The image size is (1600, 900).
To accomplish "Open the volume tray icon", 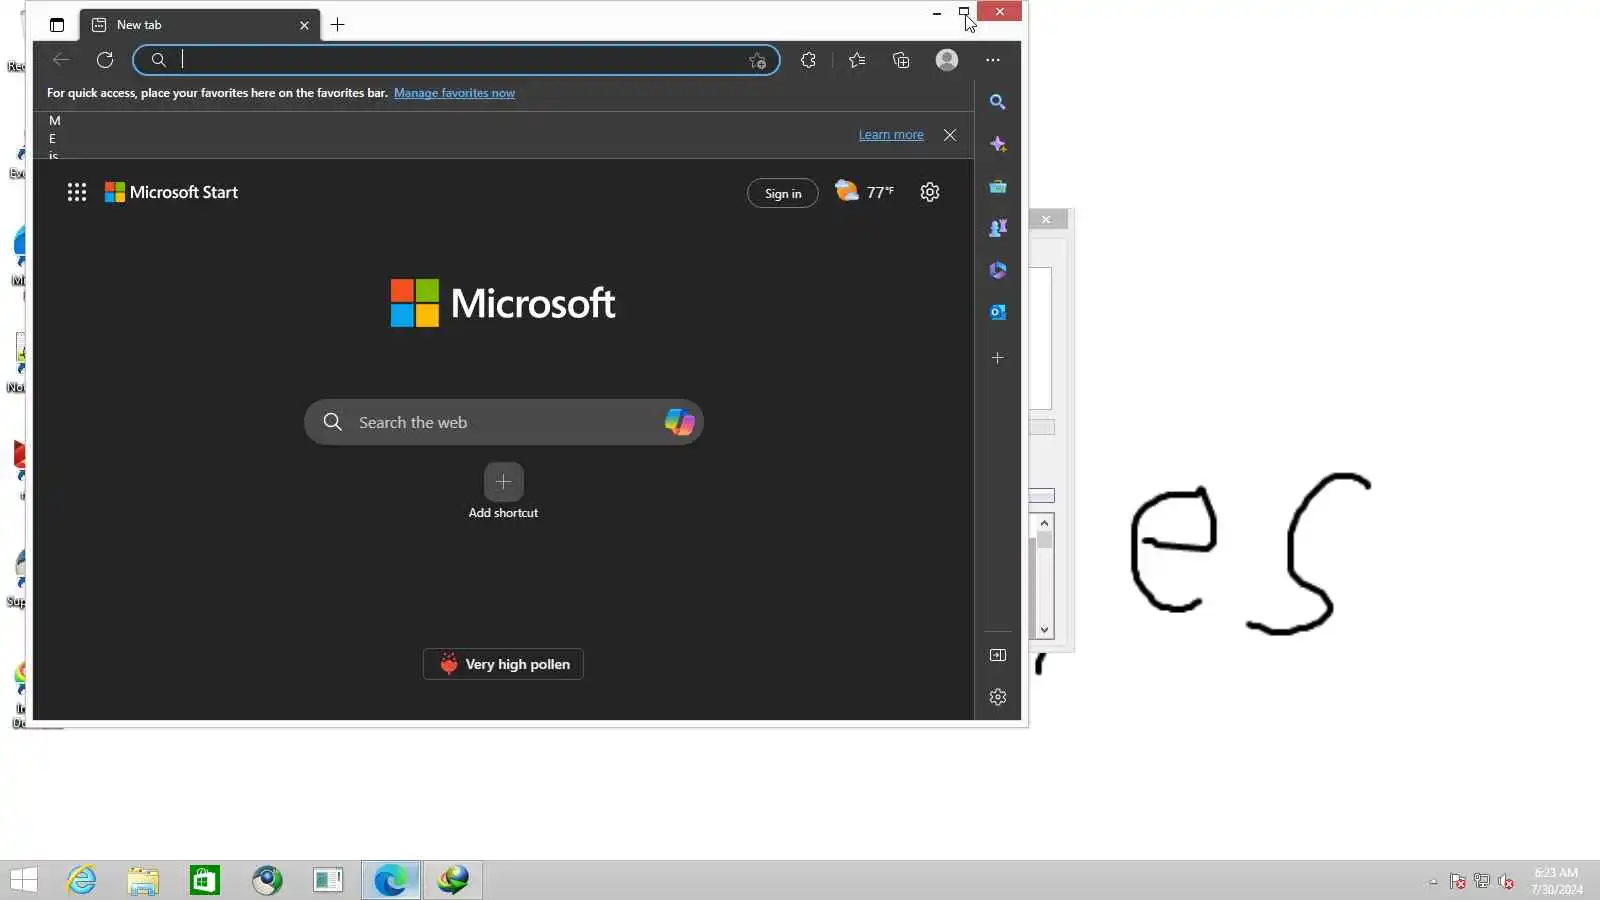I will click(x=1506, y=881).
